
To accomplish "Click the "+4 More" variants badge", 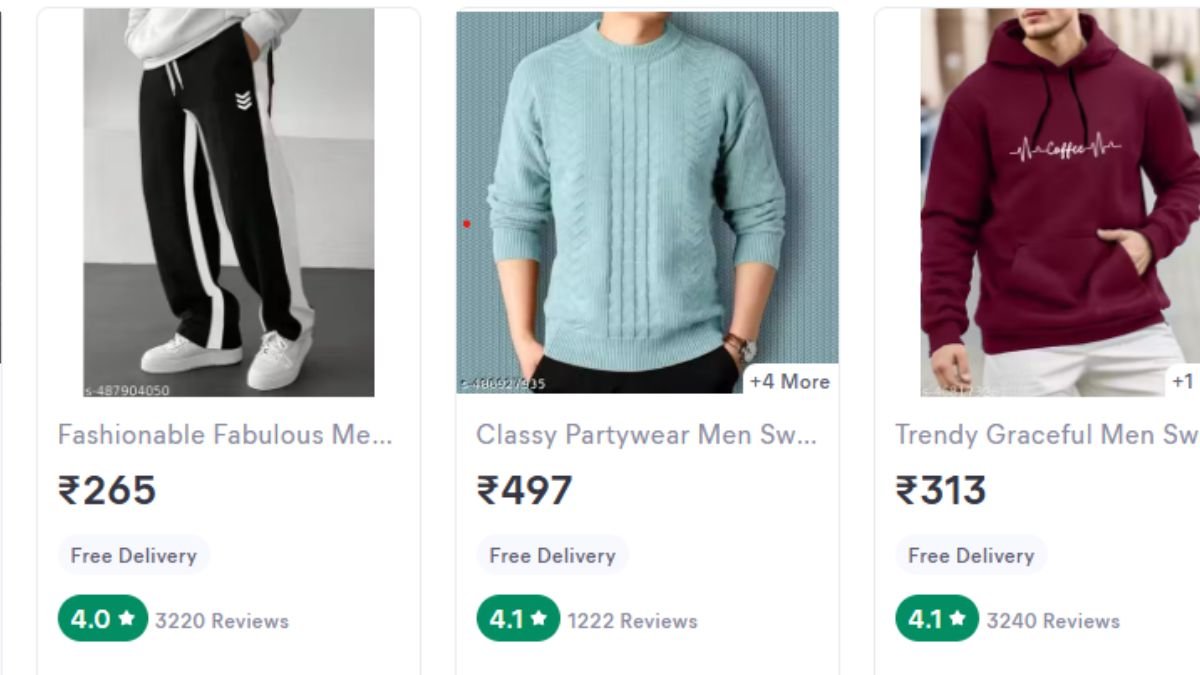I will click(x=789, y=381).
